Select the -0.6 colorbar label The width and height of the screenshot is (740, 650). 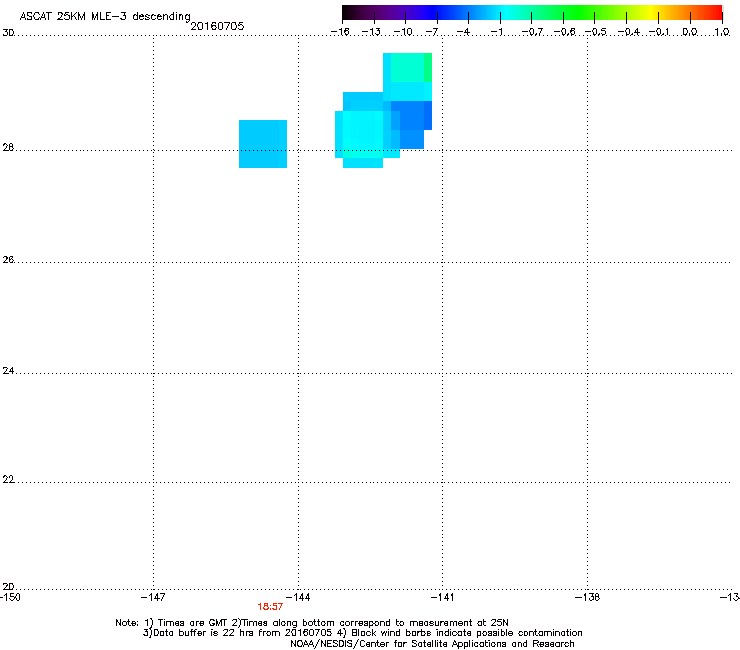click(564, 32)
